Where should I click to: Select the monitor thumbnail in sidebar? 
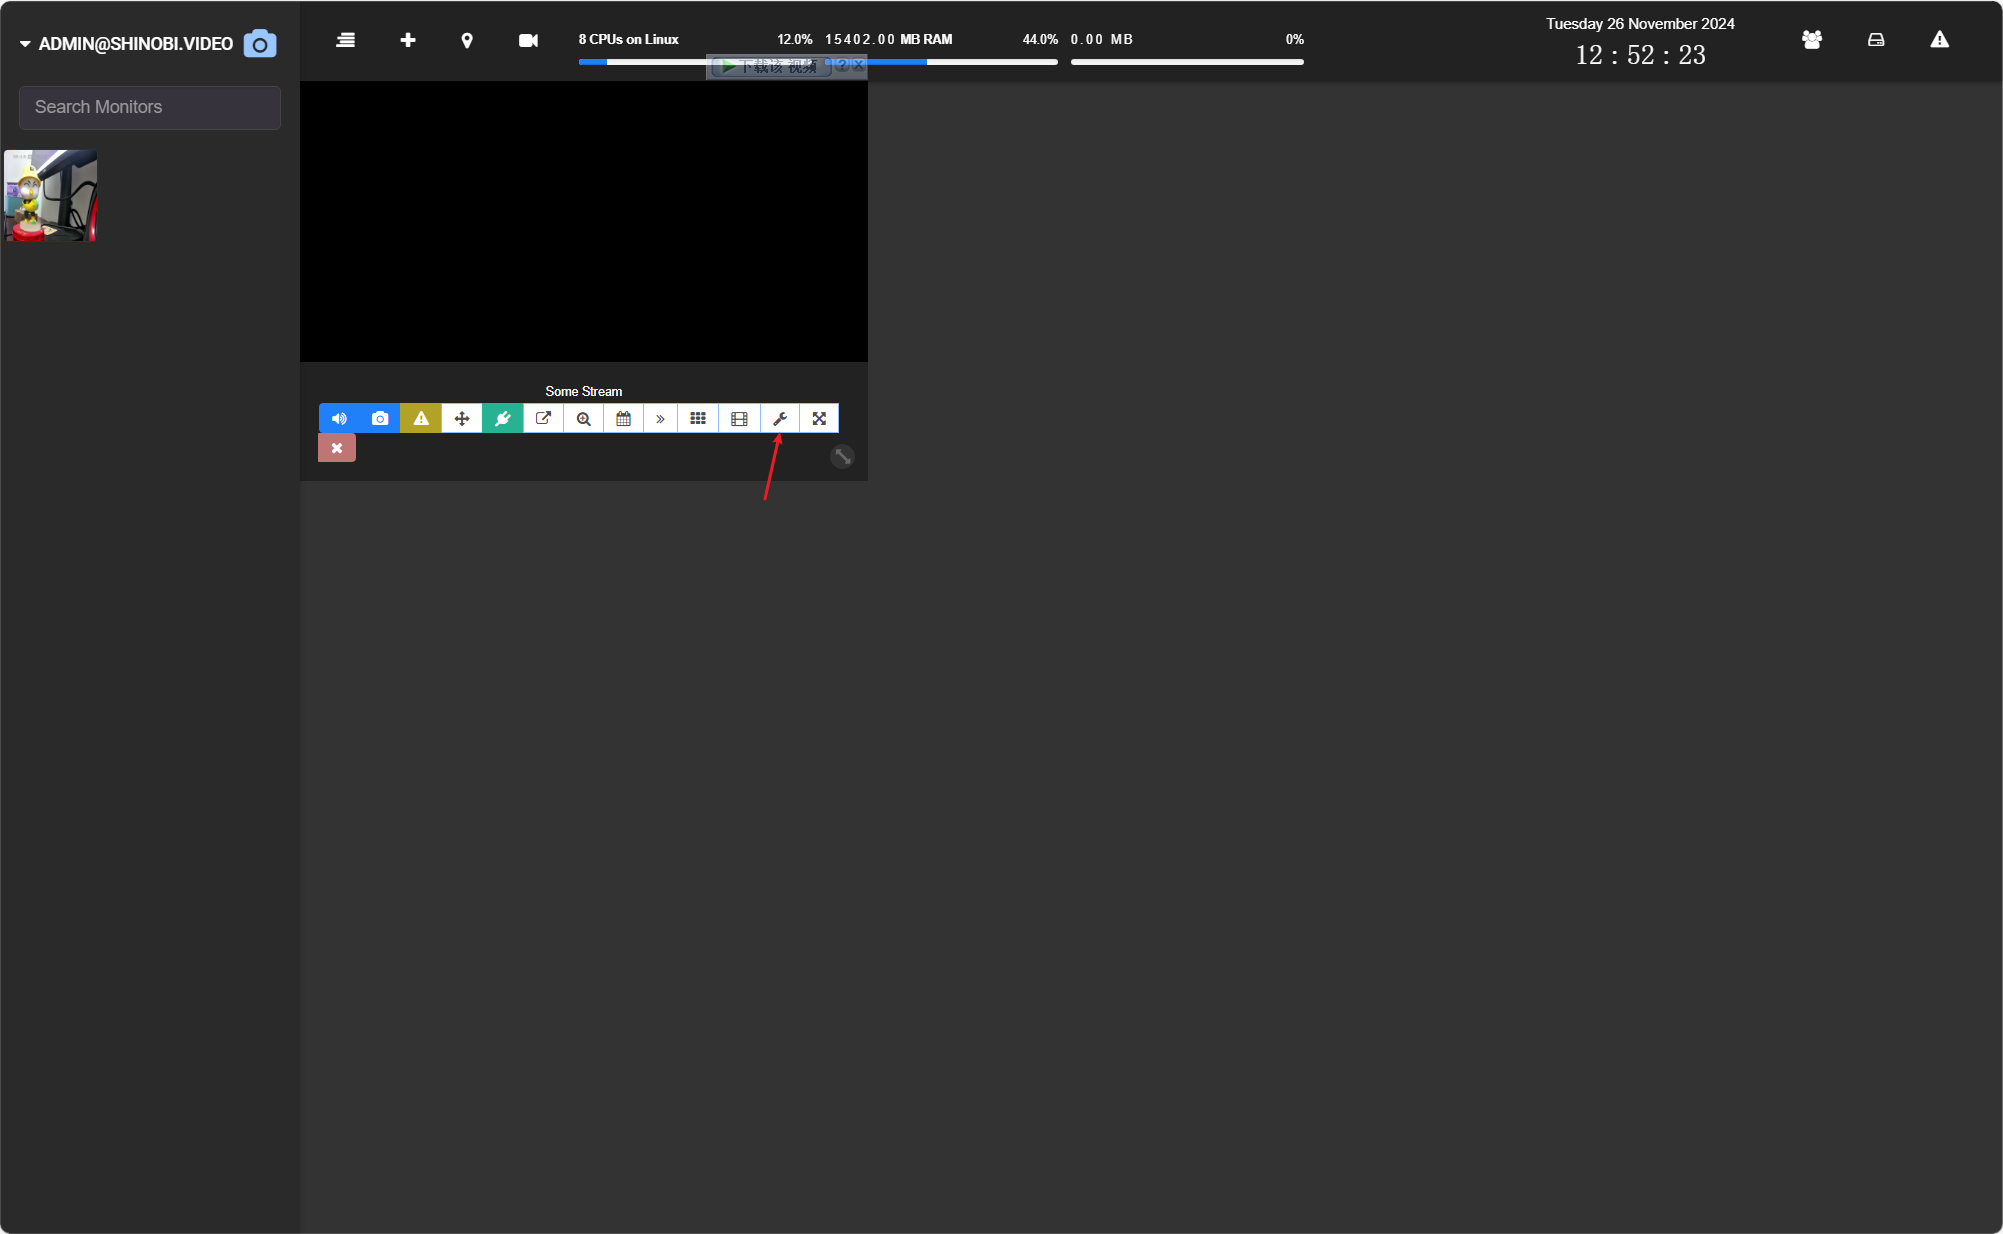click(x=51, y=196)
